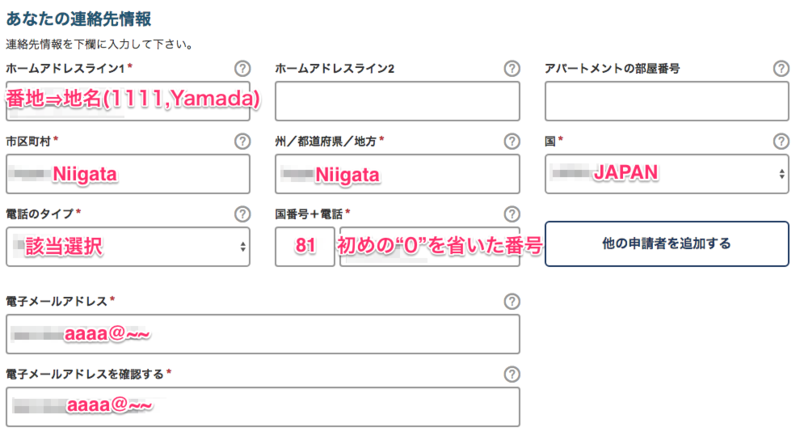
Task: Open the 国 country dropdown
Action: 667,174
